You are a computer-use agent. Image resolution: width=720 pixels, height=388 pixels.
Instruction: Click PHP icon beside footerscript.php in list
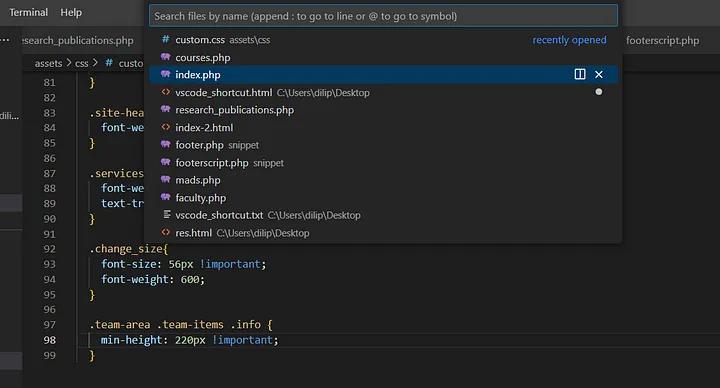click(x=166, y=162)
